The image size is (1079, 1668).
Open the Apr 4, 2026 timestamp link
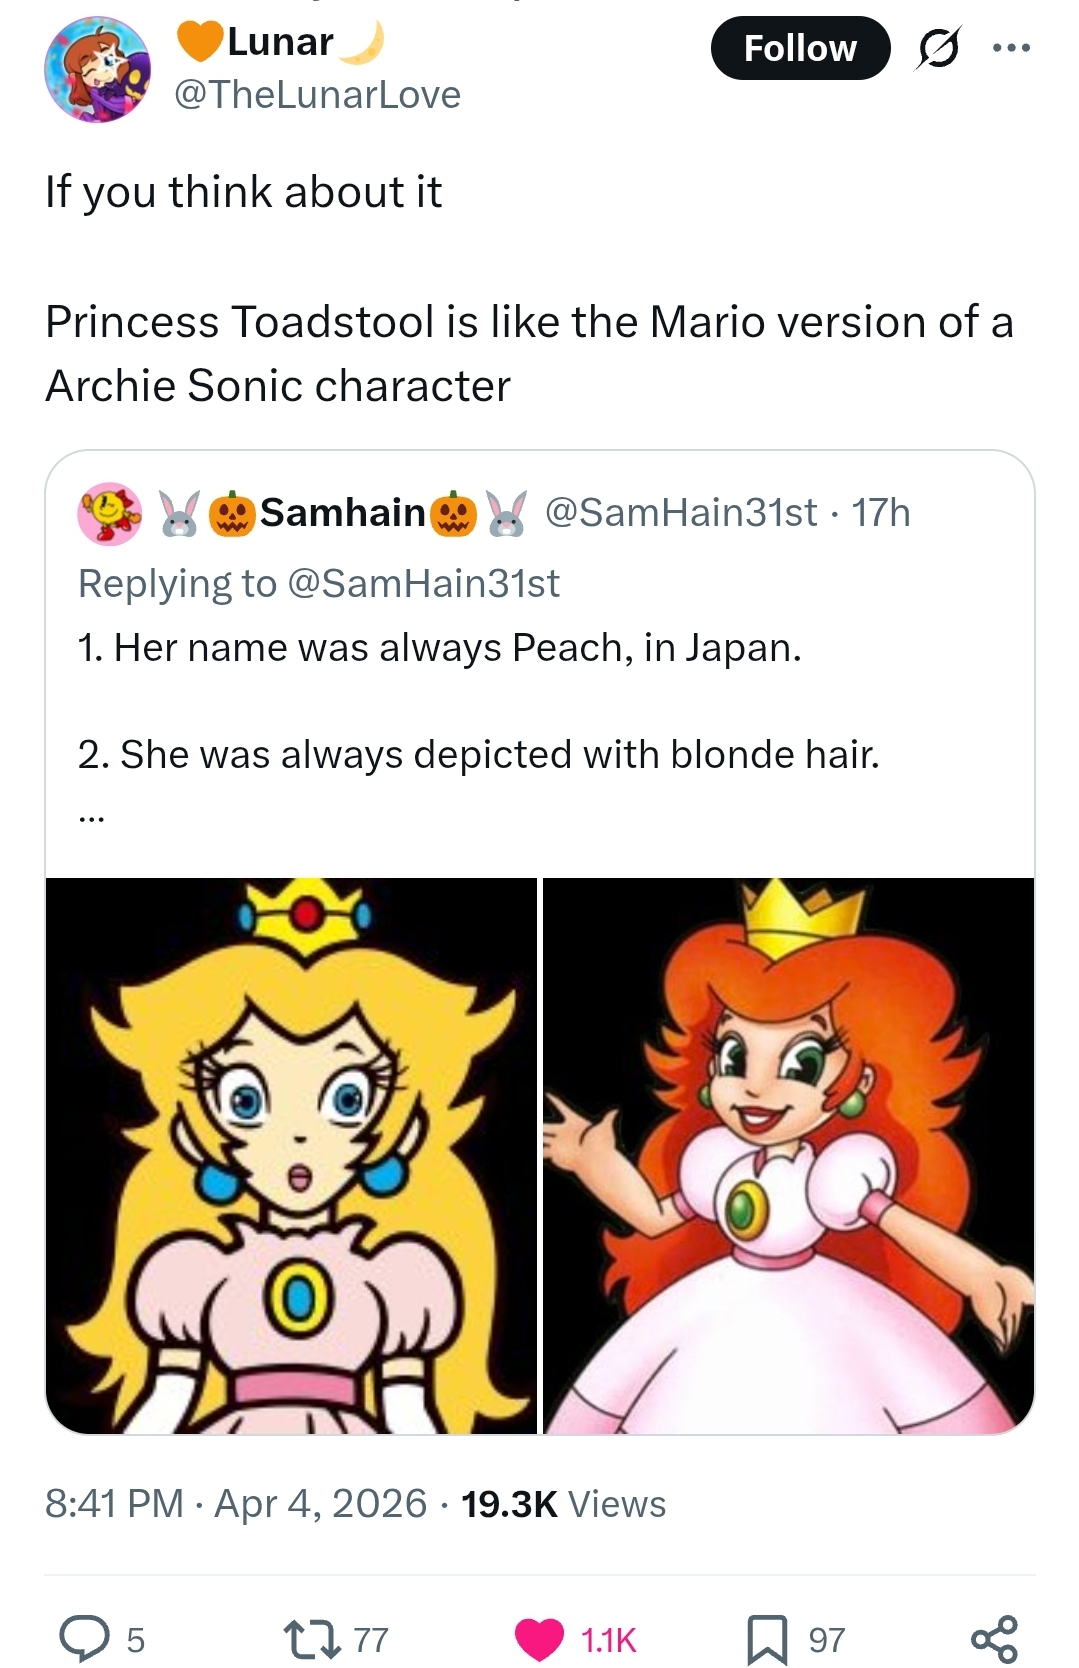[x=321, y=1504]
